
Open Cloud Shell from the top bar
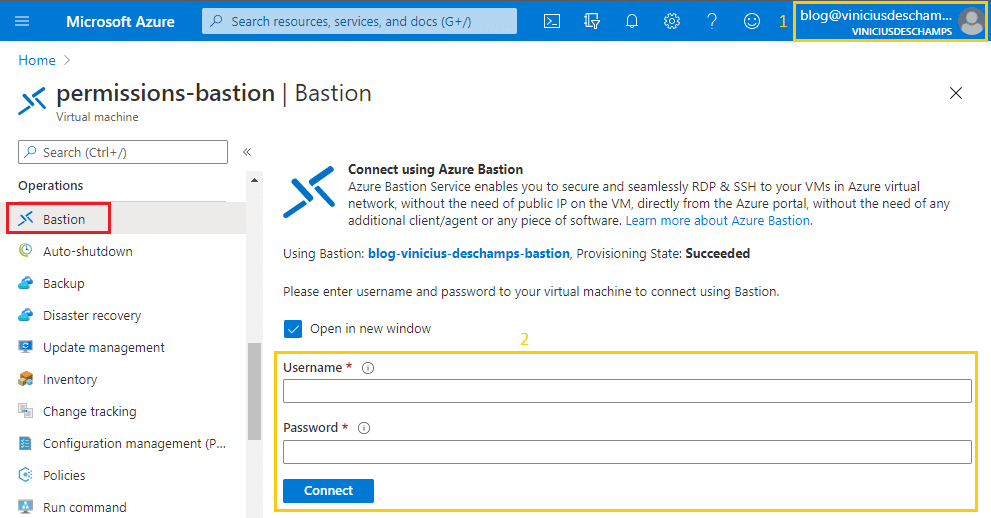[552, 21]
